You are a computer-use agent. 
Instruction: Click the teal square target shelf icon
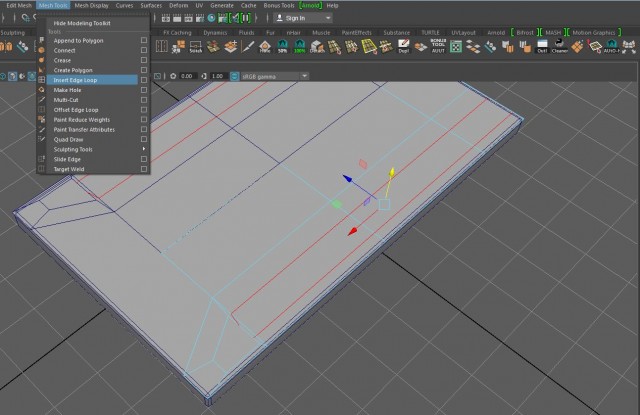(456, 47)
